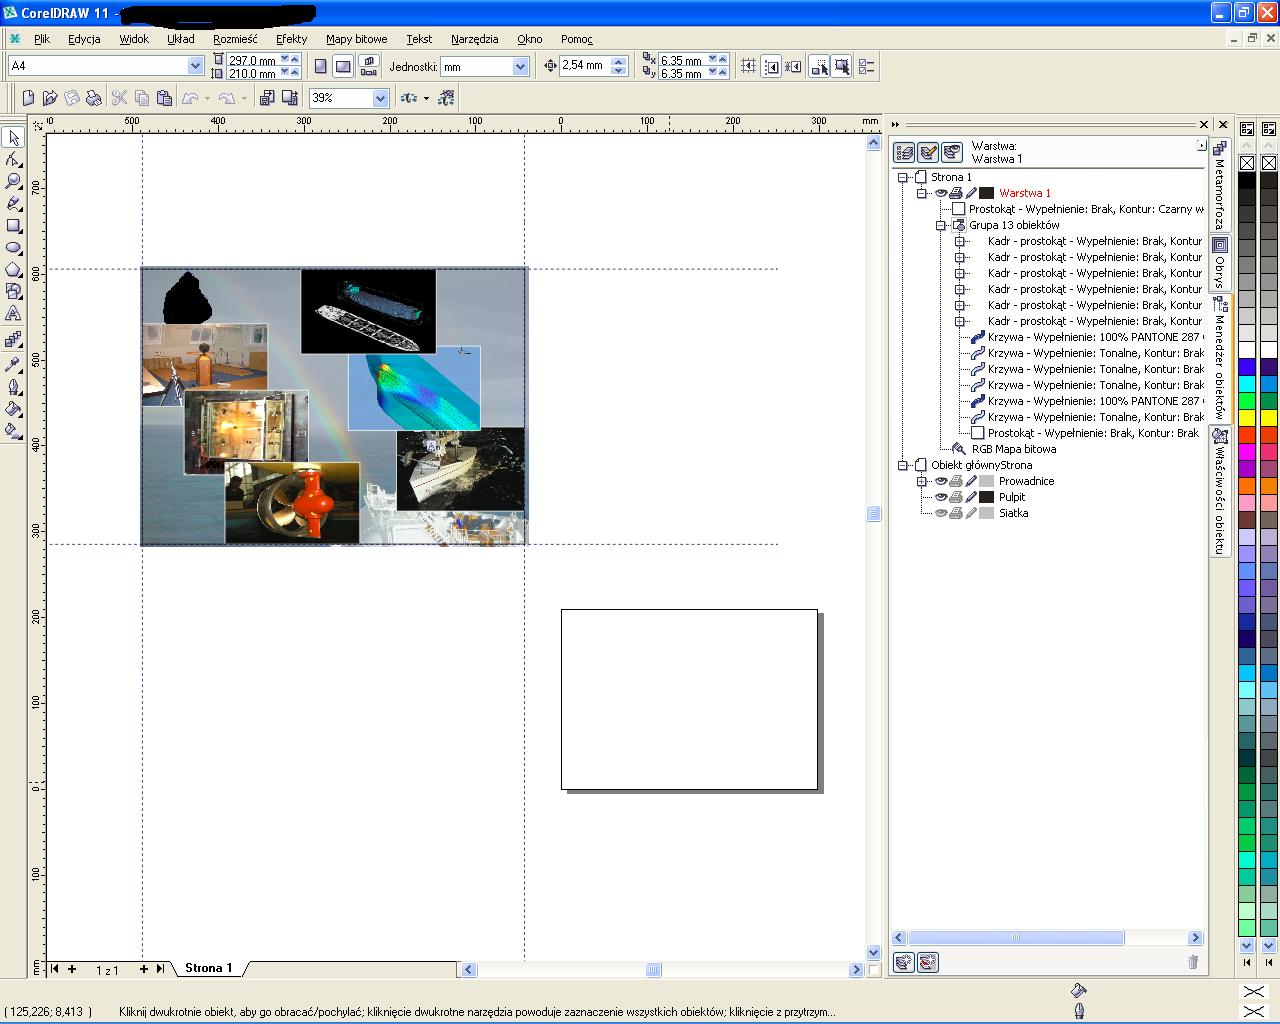Select the Text tool
Image resolution: width=1280 pixels, height=1024 pixels.
[14, 314]
